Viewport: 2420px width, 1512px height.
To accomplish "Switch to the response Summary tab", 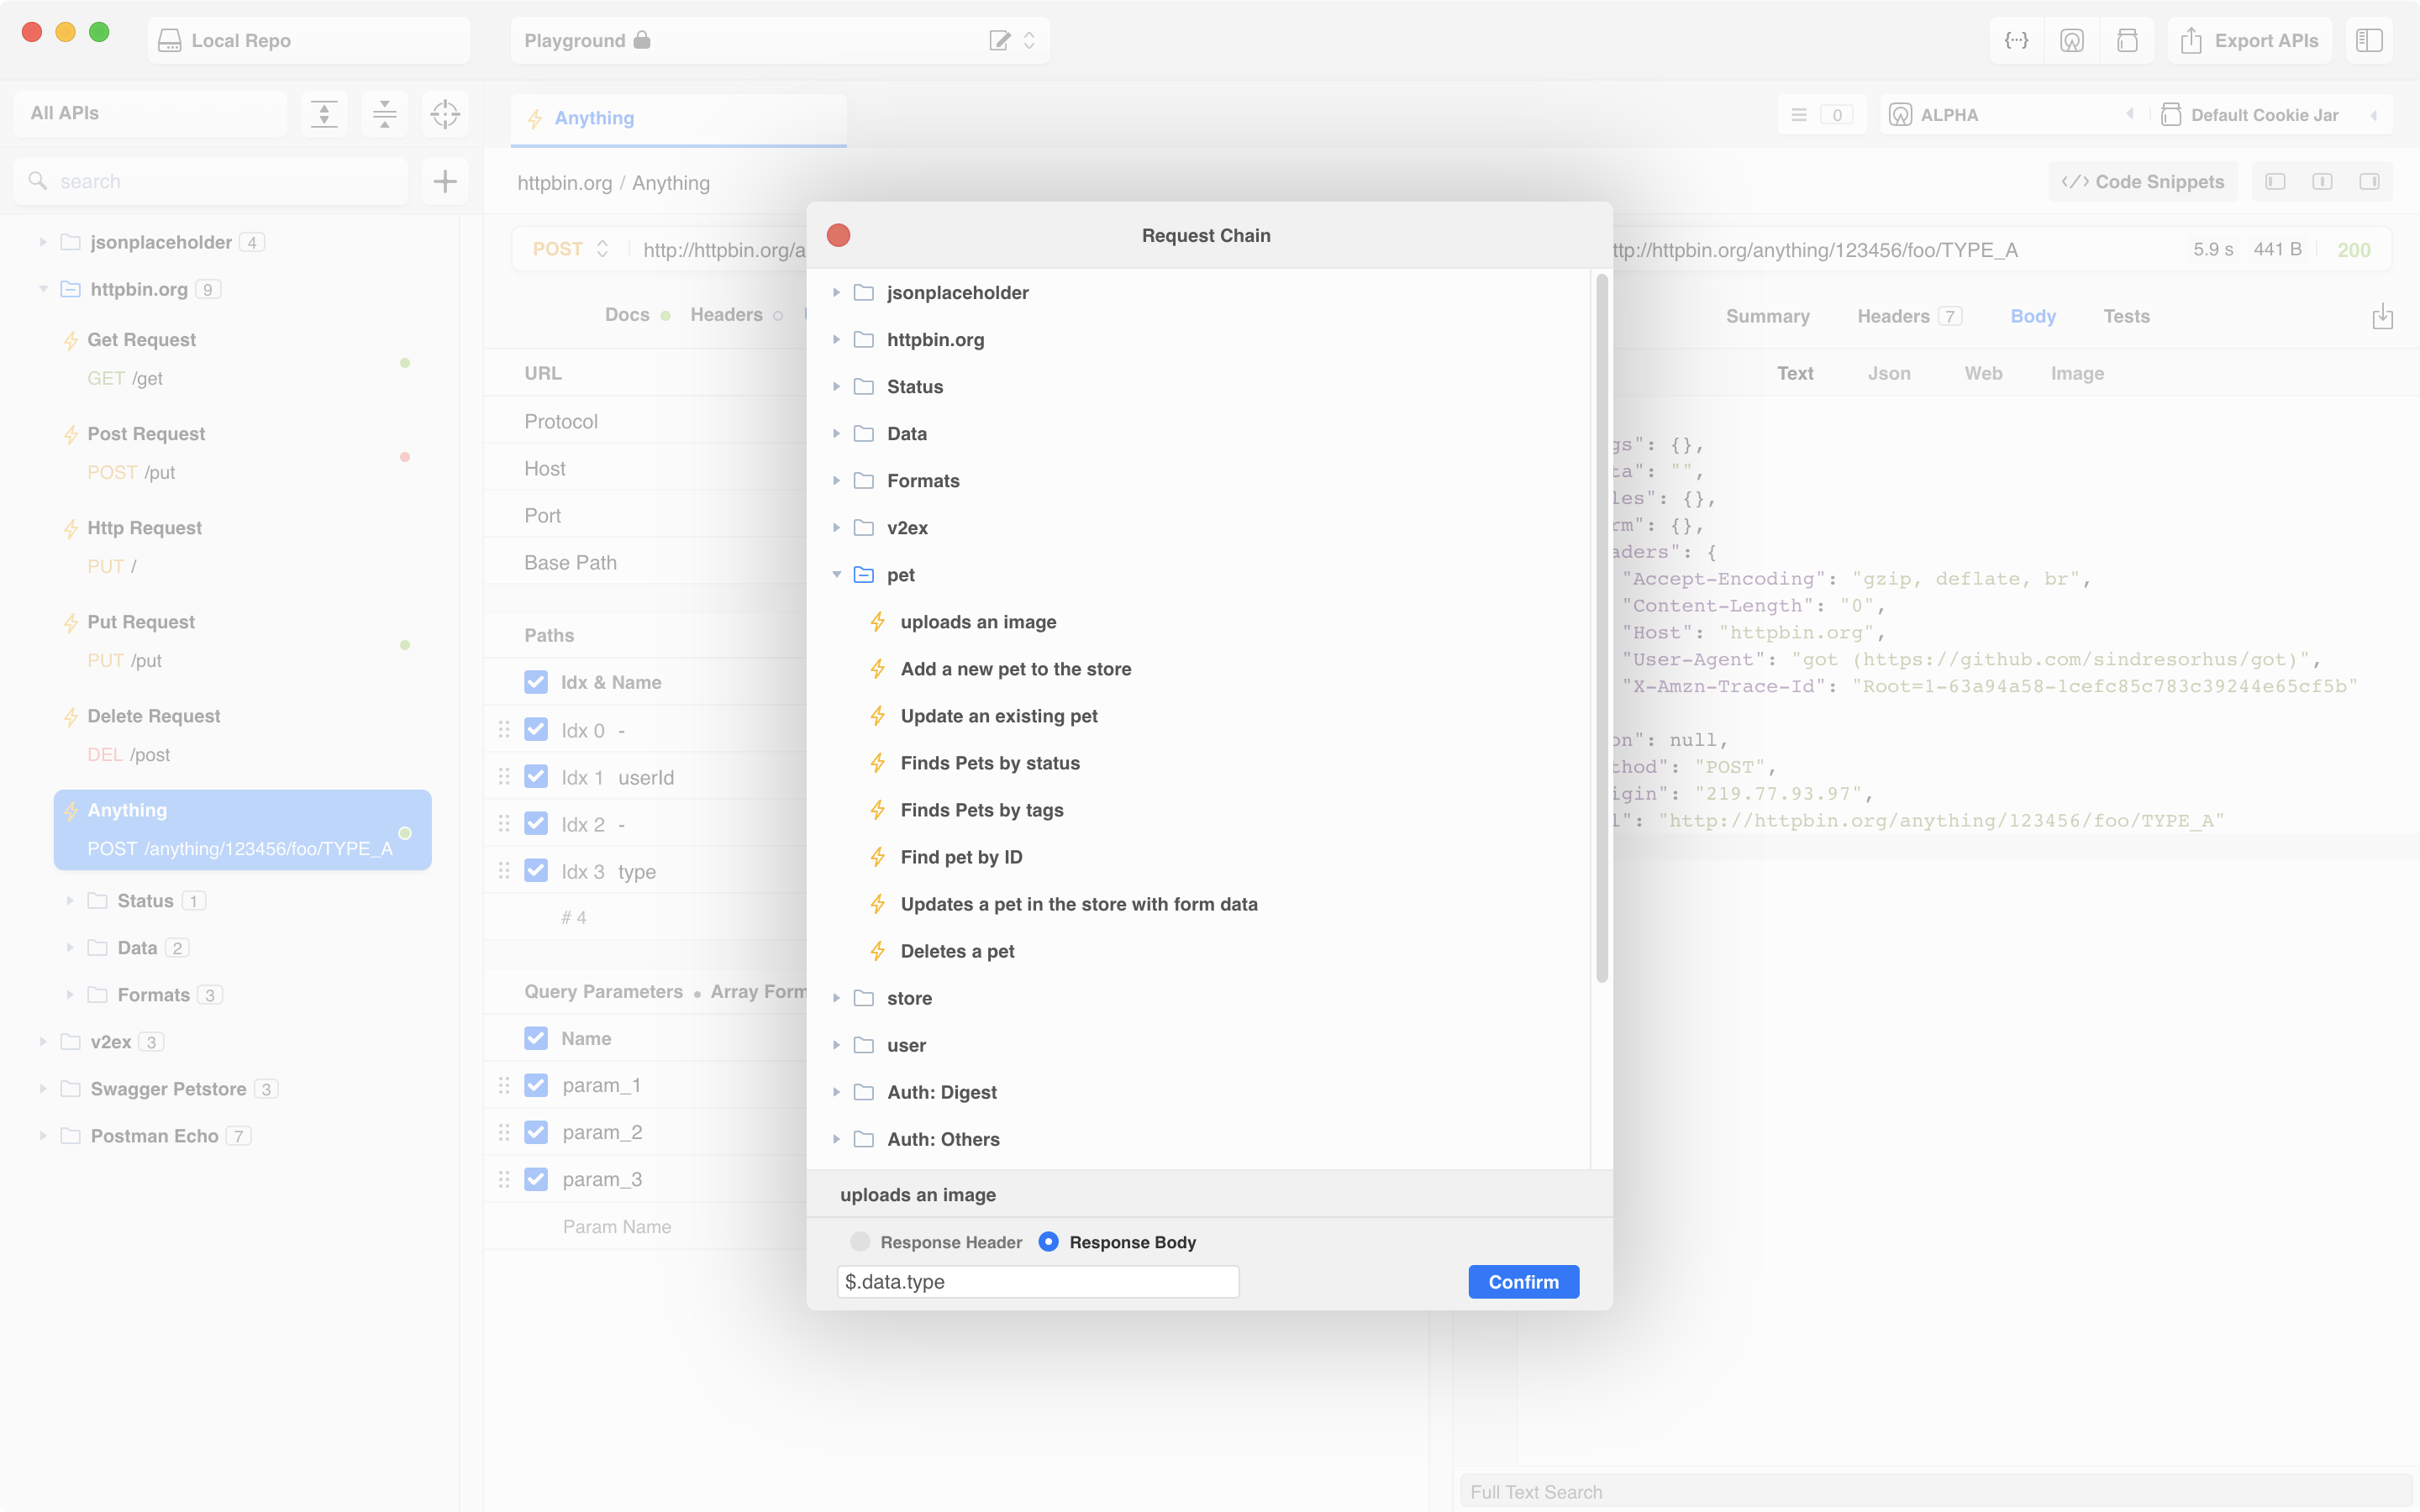I will [1767, 316].
